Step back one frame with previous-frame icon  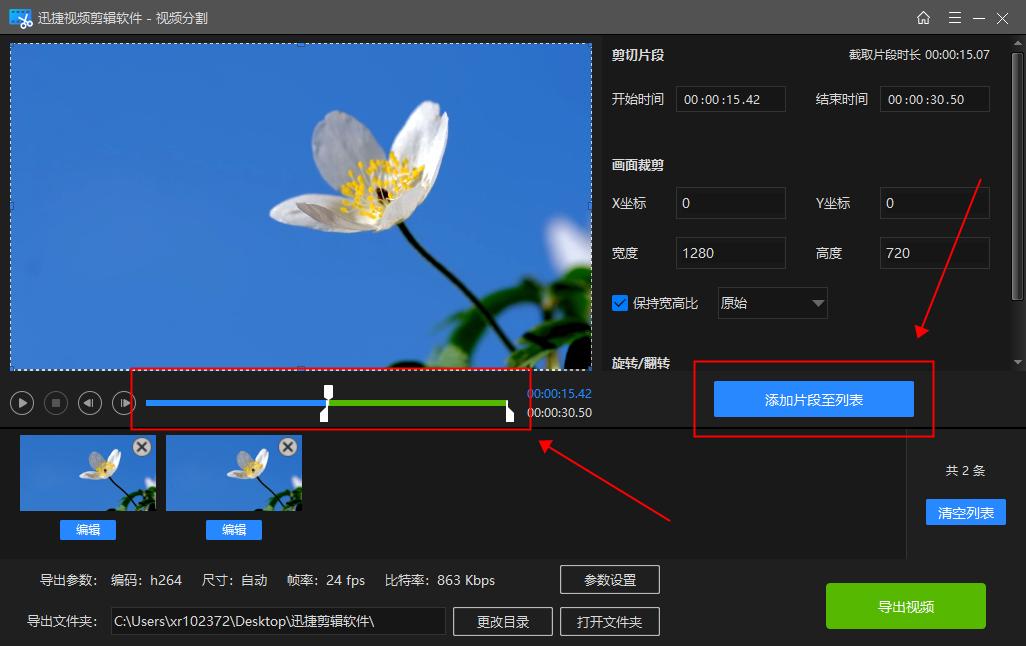coord(89,402)
